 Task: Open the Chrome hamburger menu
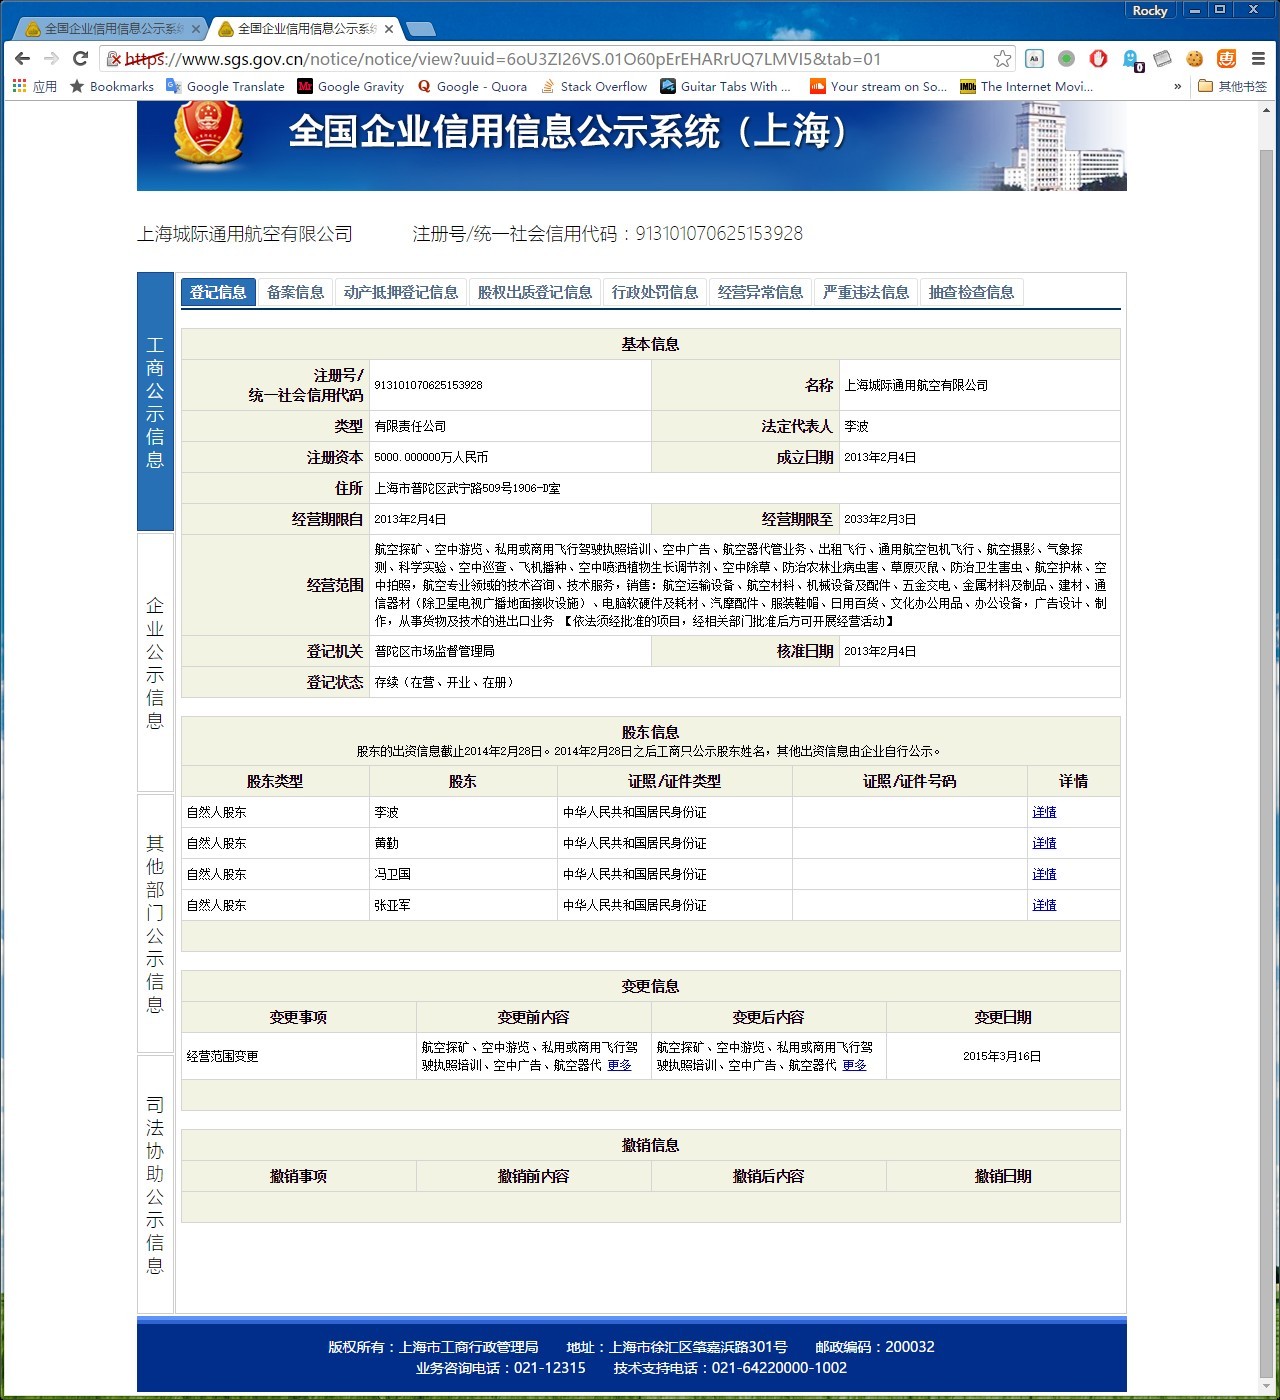coord(1258,59)
